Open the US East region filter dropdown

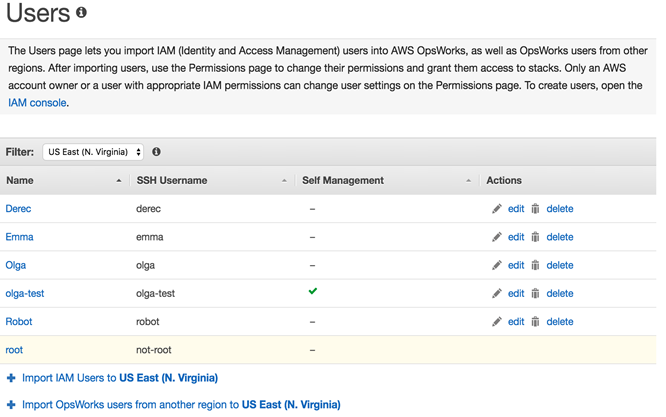(93, 152)
